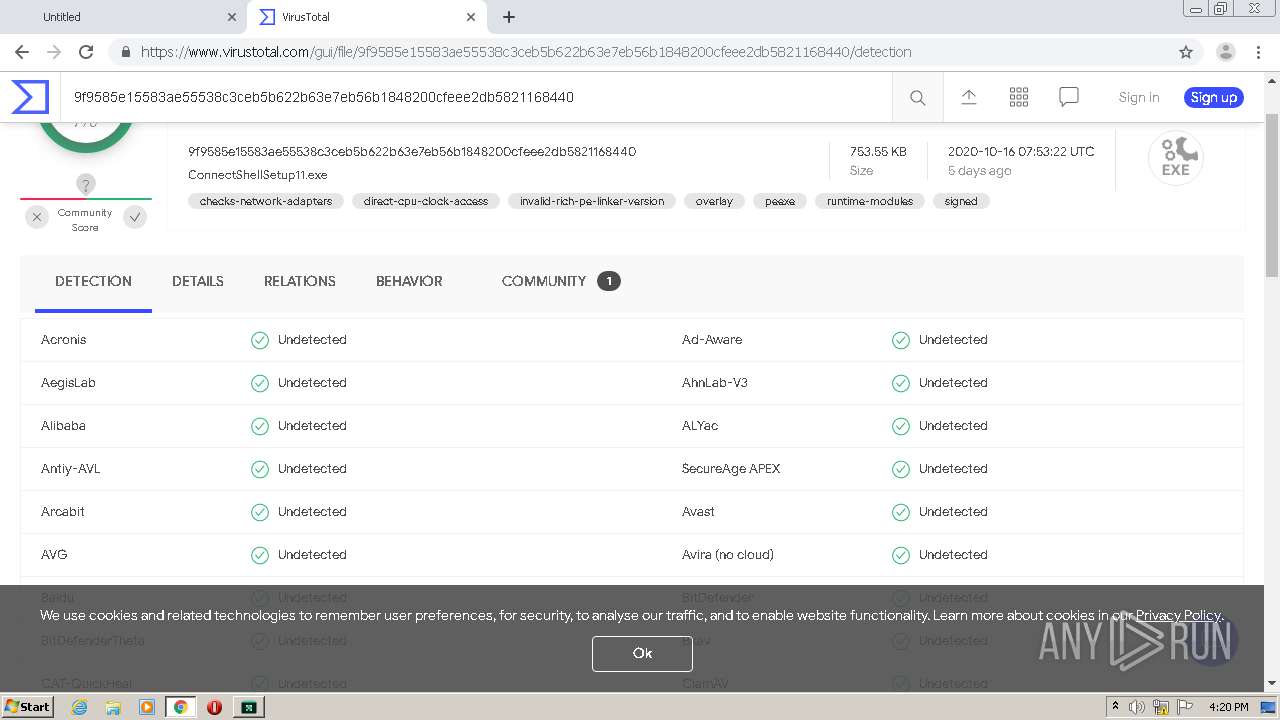Open the Privacy Policy link
1280x720 pixels.
(1178, 615)
